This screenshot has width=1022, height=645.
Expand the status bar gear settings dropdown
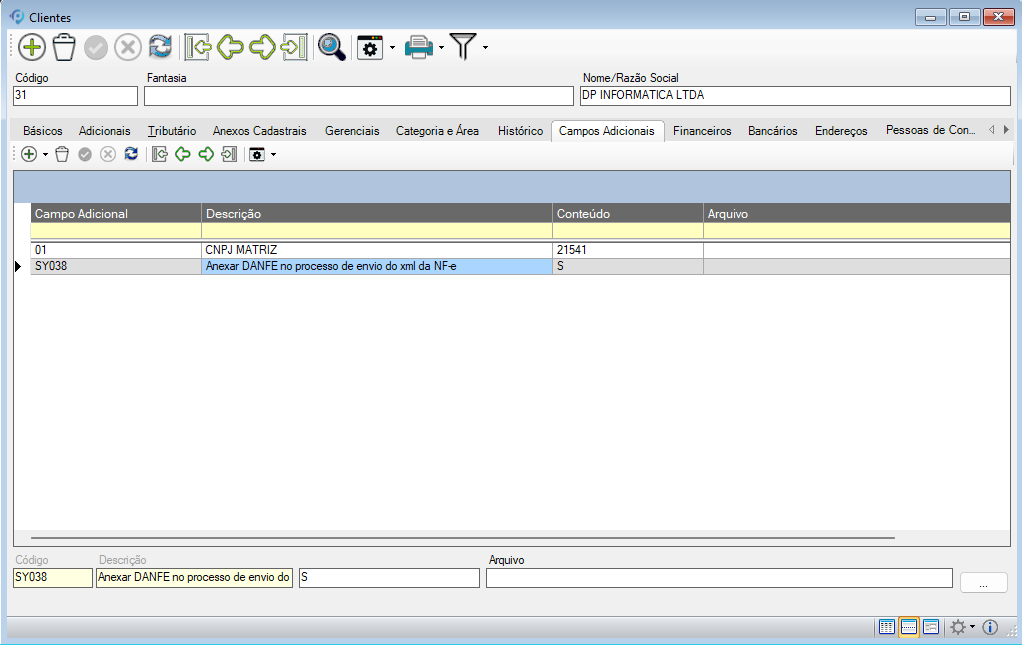coord(972,627)
